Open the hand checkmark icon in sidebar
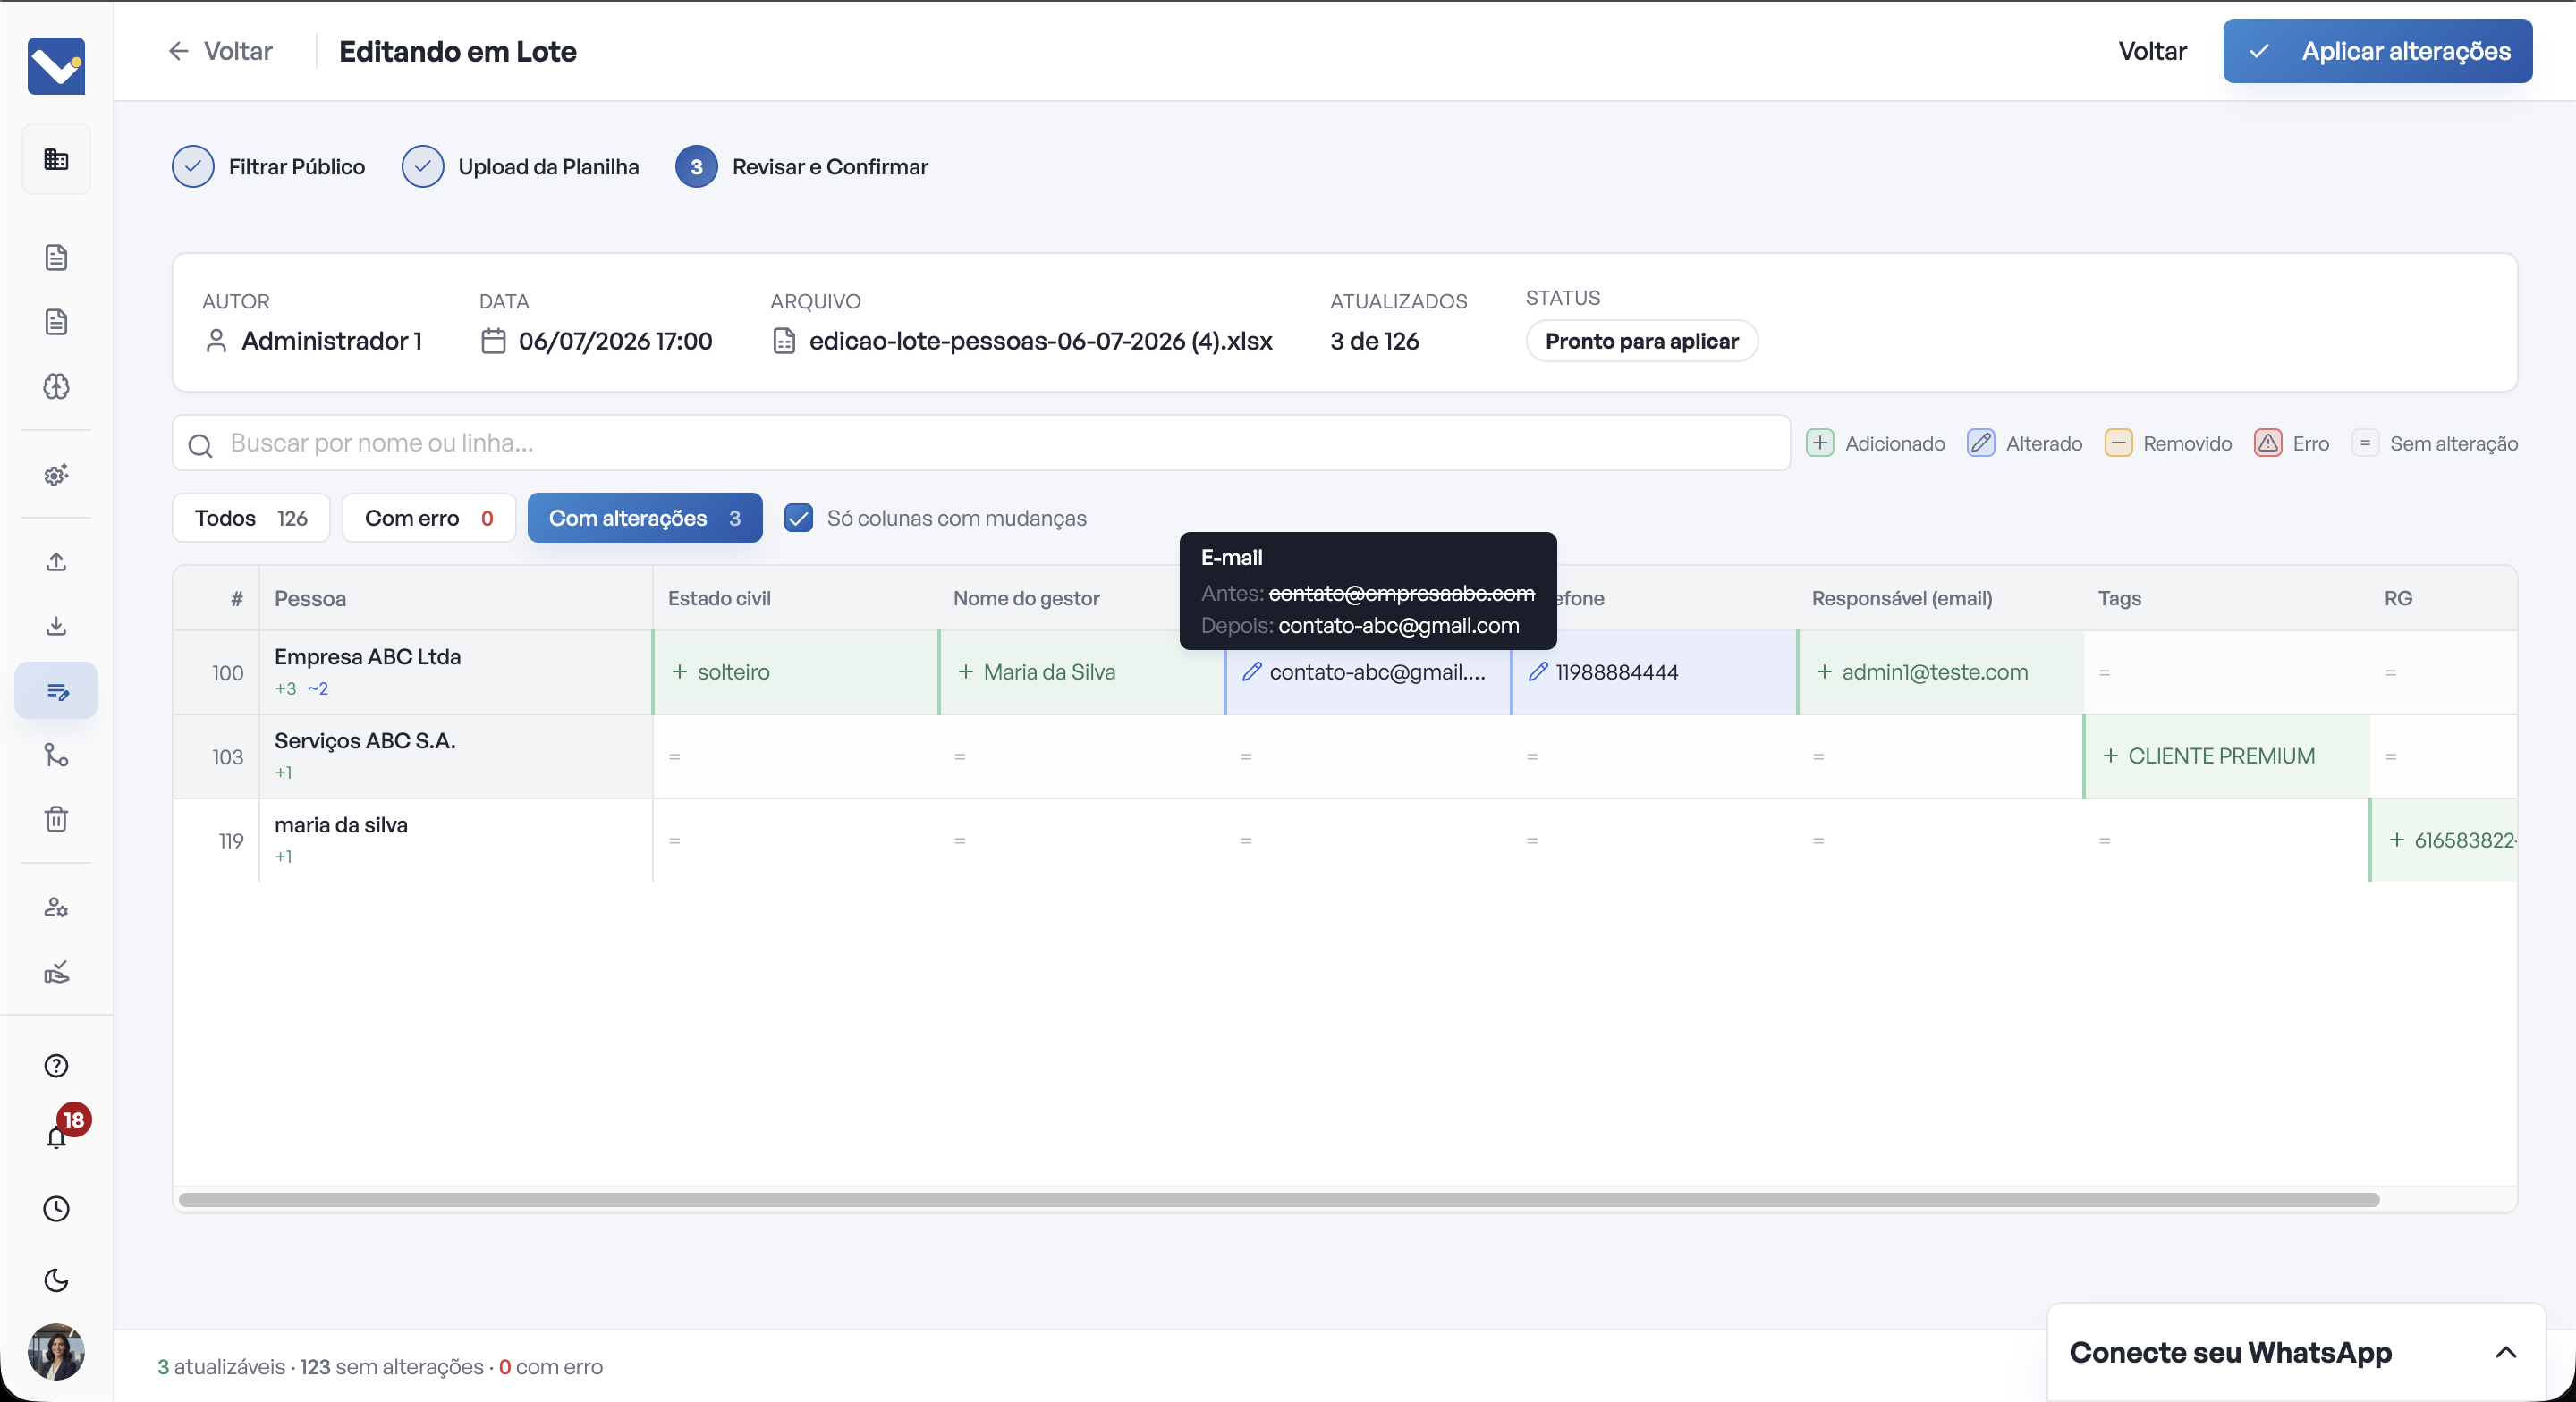 click(56, 972)
